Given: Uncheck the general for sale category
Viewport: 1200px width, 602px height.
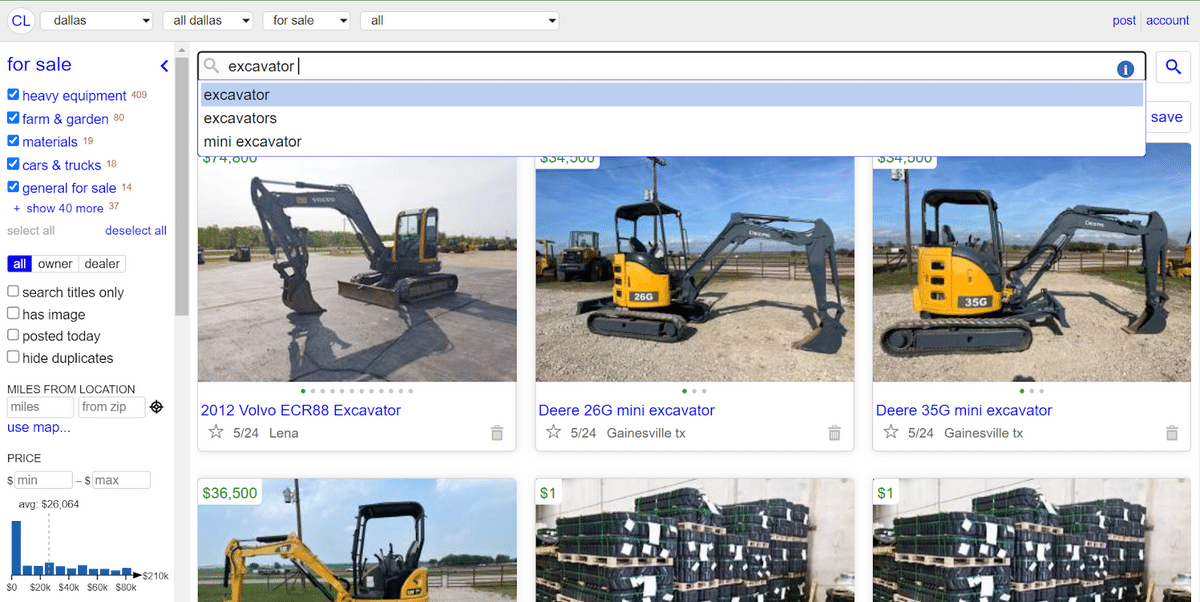Looking at the screenshot, I should 13,187.
